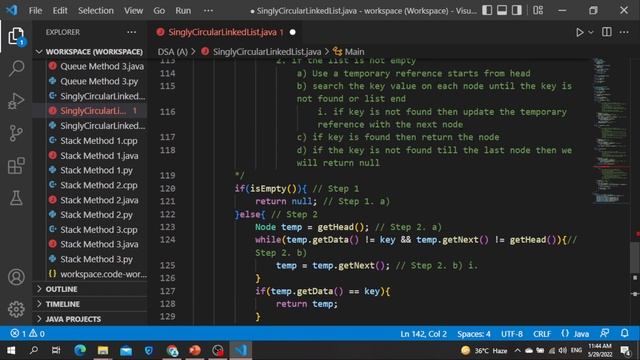
Task: Open the Edit menu
Action: click(60, 11)
